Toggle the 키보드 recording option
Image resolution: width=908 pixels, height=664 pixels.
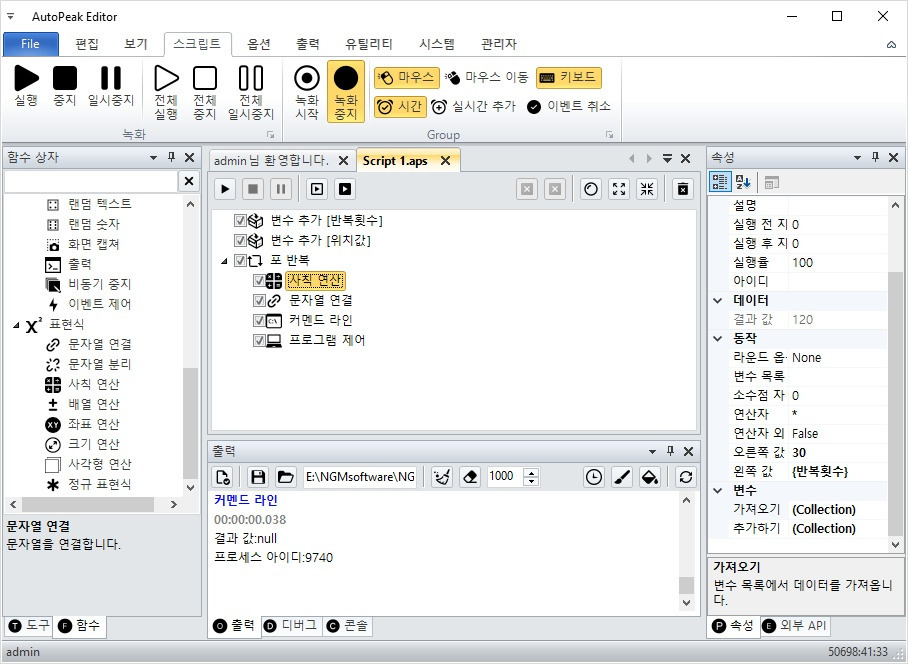[569, 78]
